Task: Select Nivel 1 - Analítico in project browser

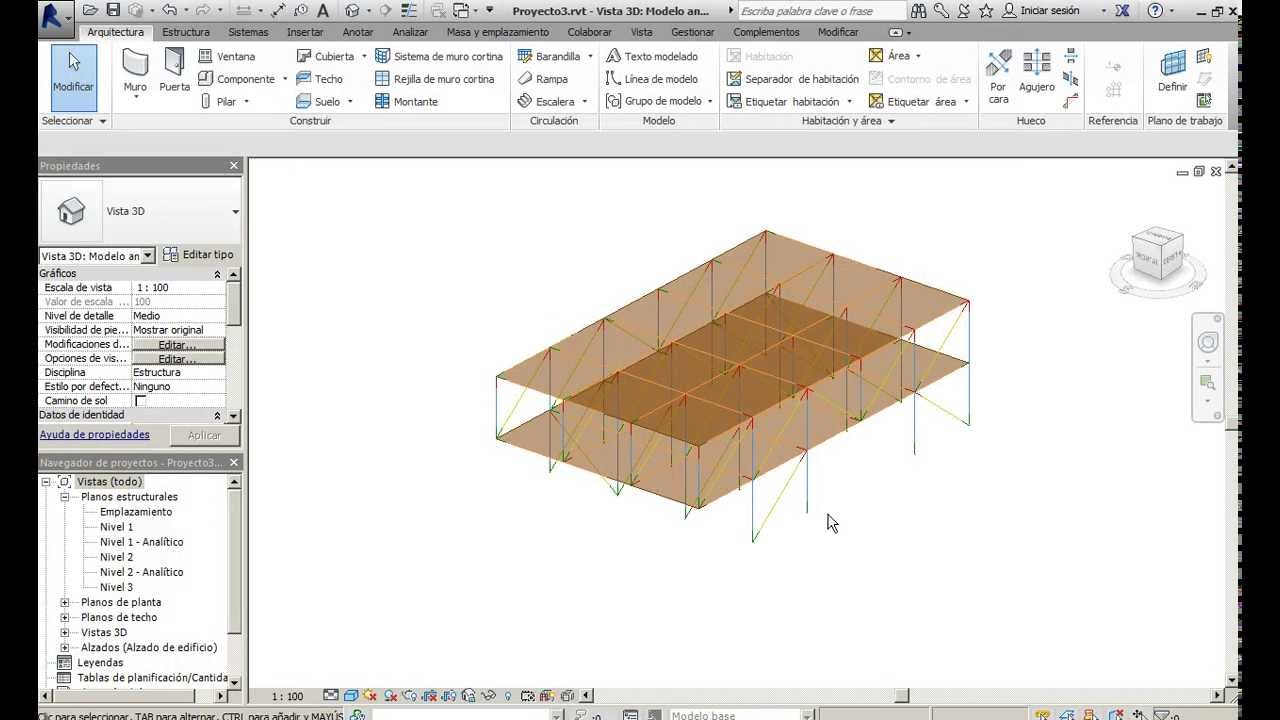Action: pos(141,542)
